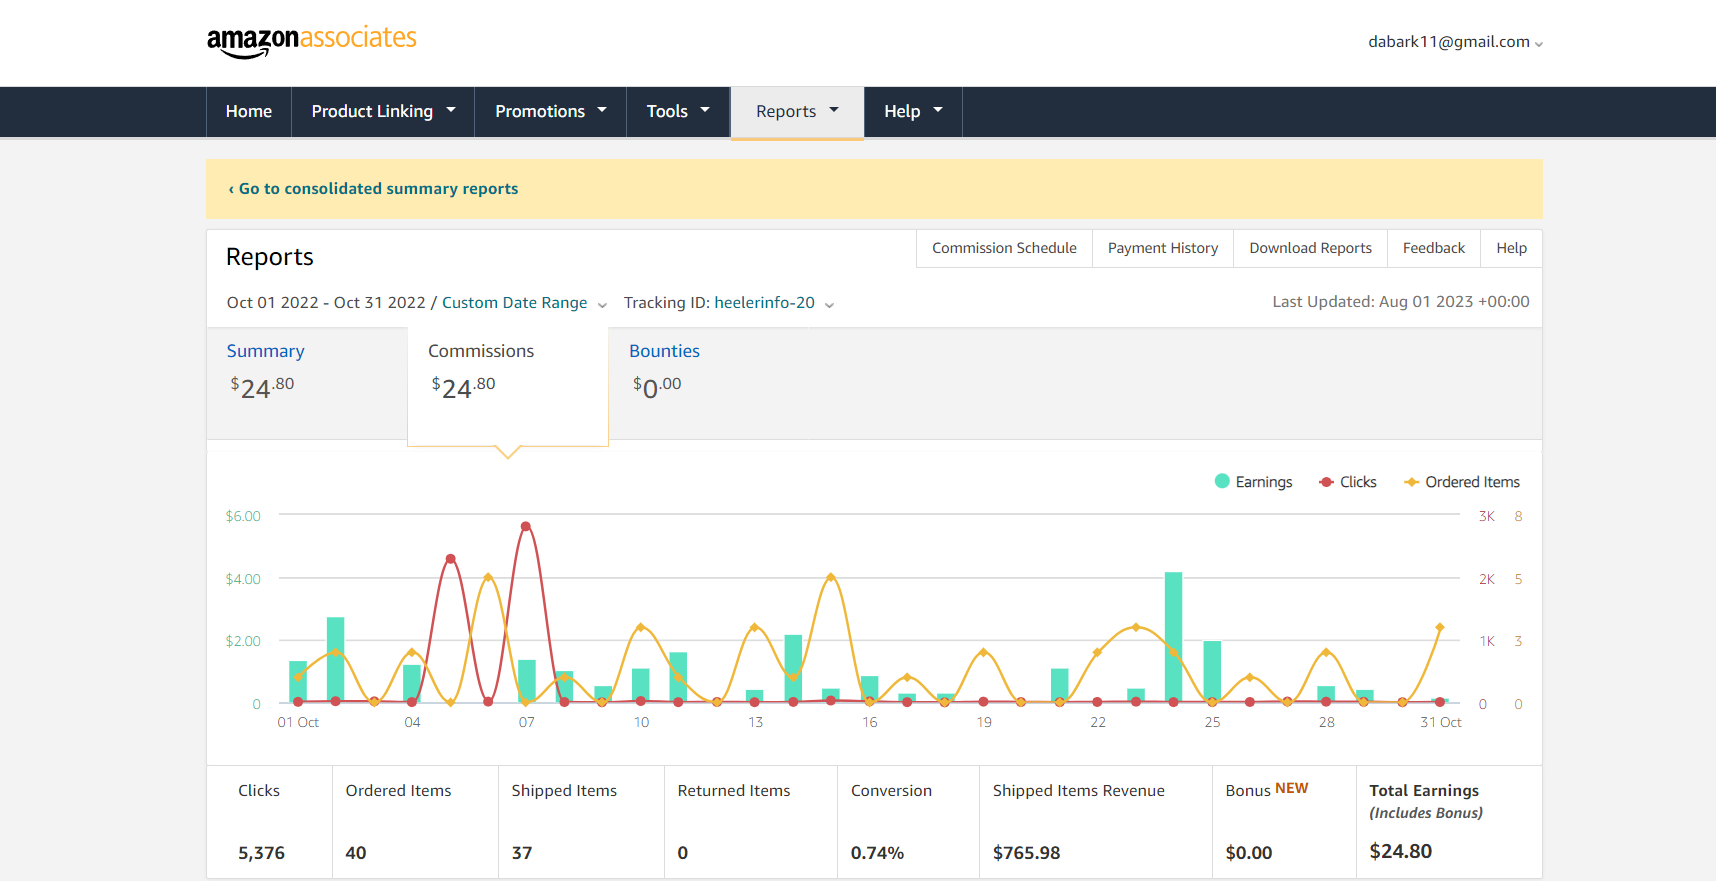Click the Ordered Items value 40
Screen dimensions: 1716x881
point(356,853)
